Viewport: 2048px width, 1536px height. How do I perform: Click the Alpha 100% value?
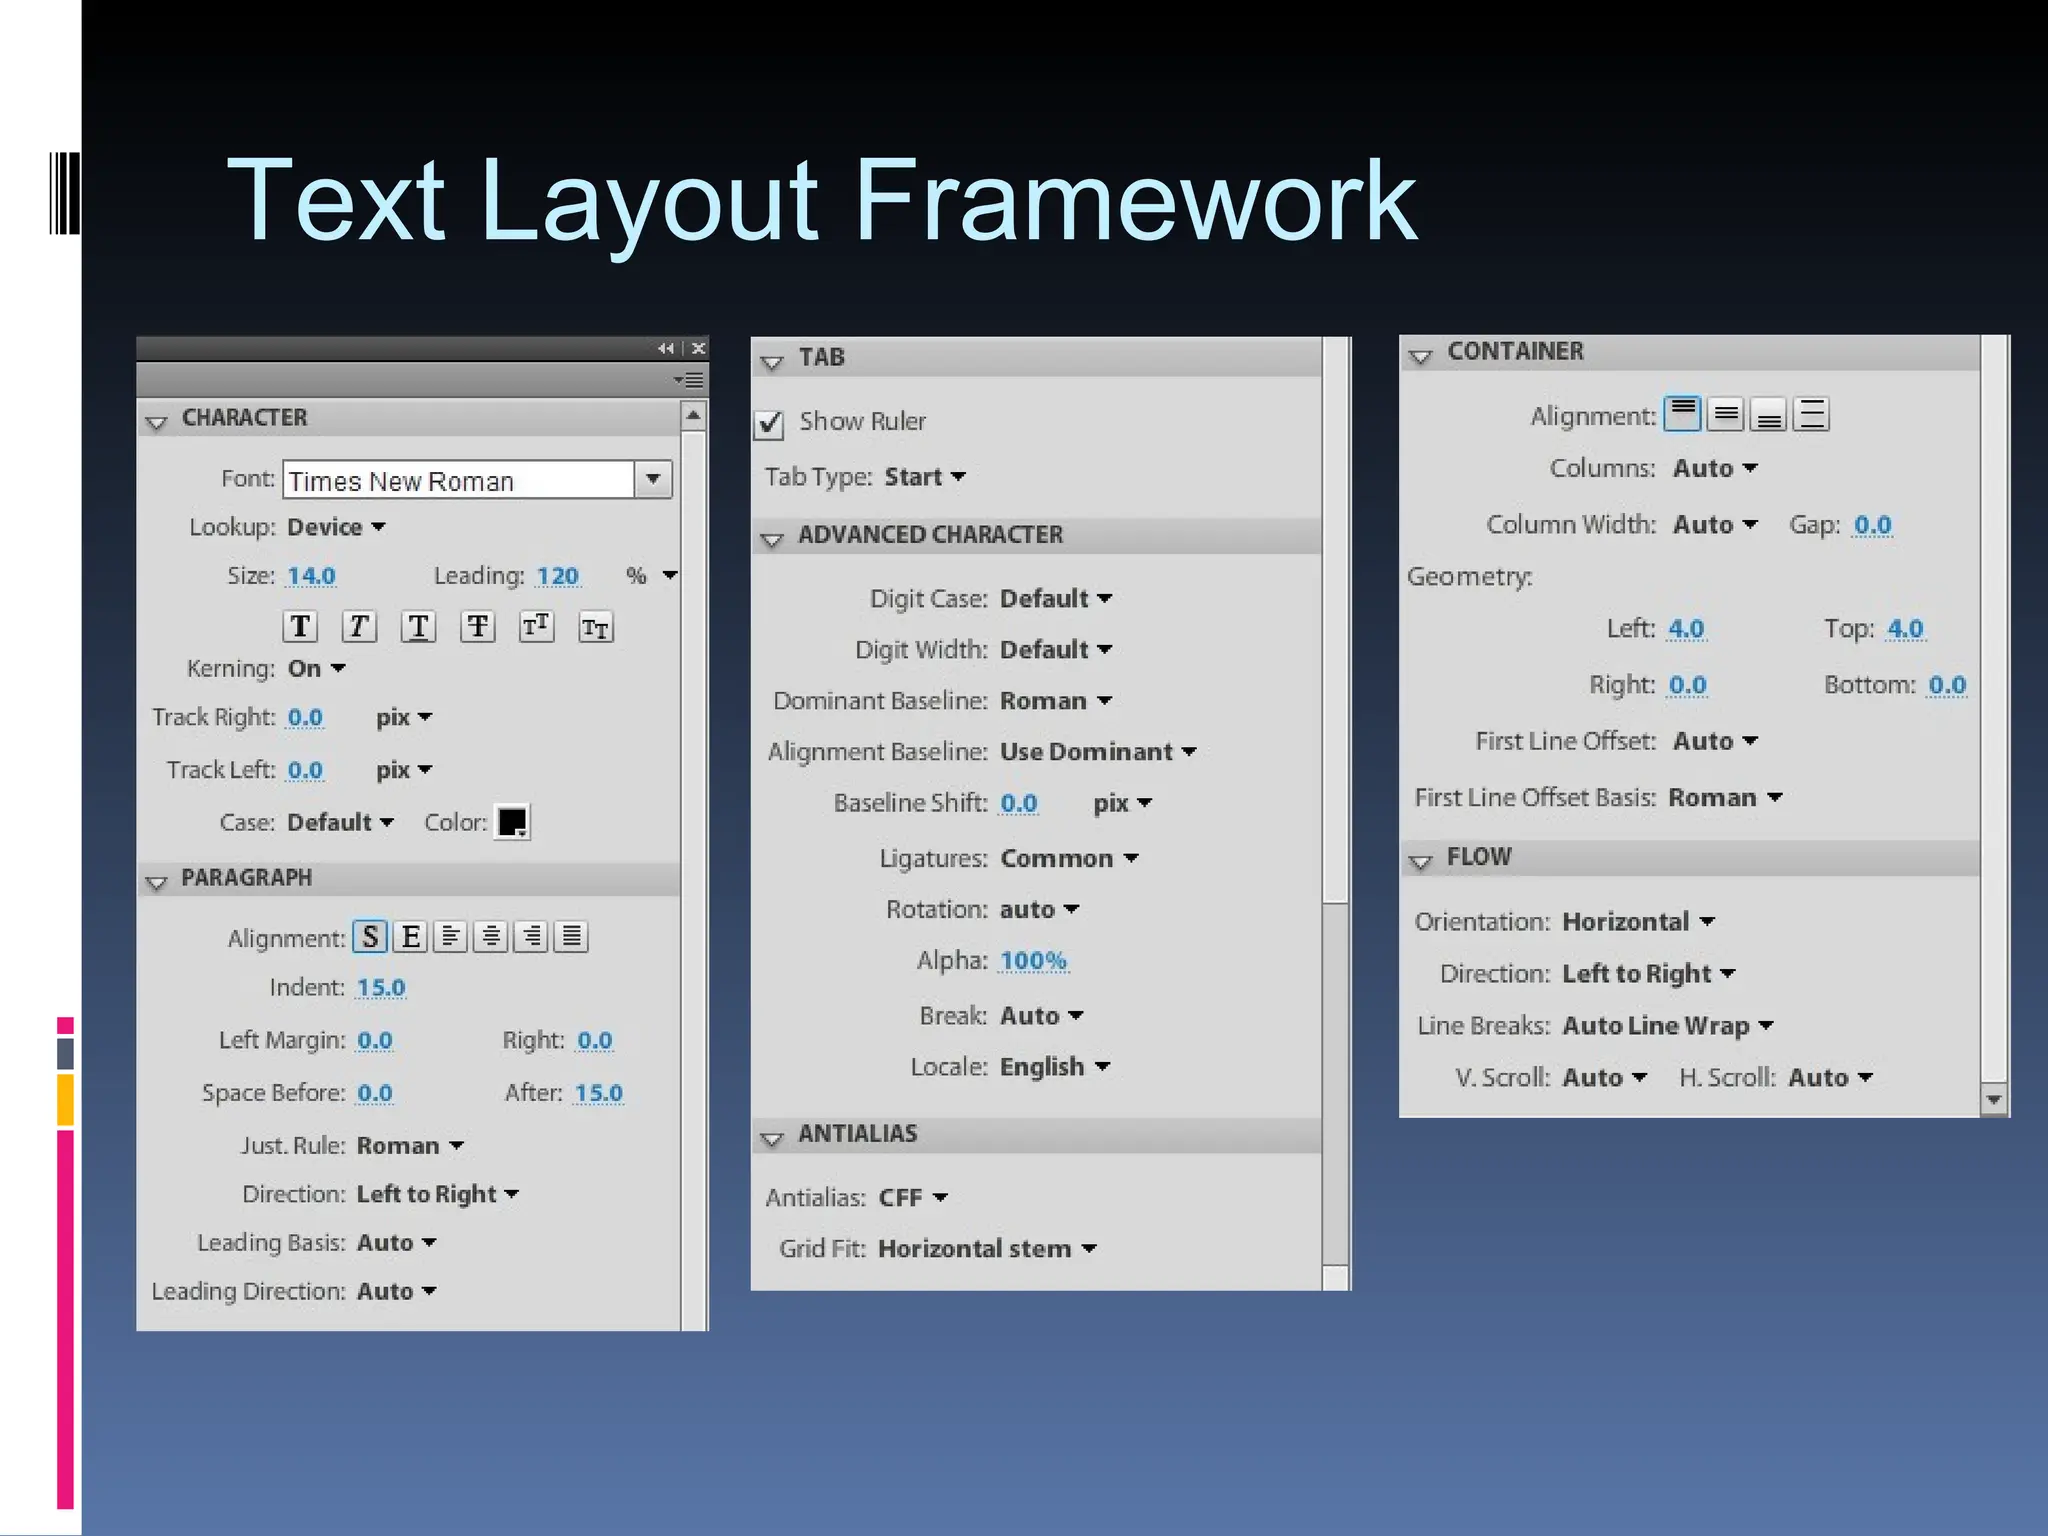point(1034,962)
